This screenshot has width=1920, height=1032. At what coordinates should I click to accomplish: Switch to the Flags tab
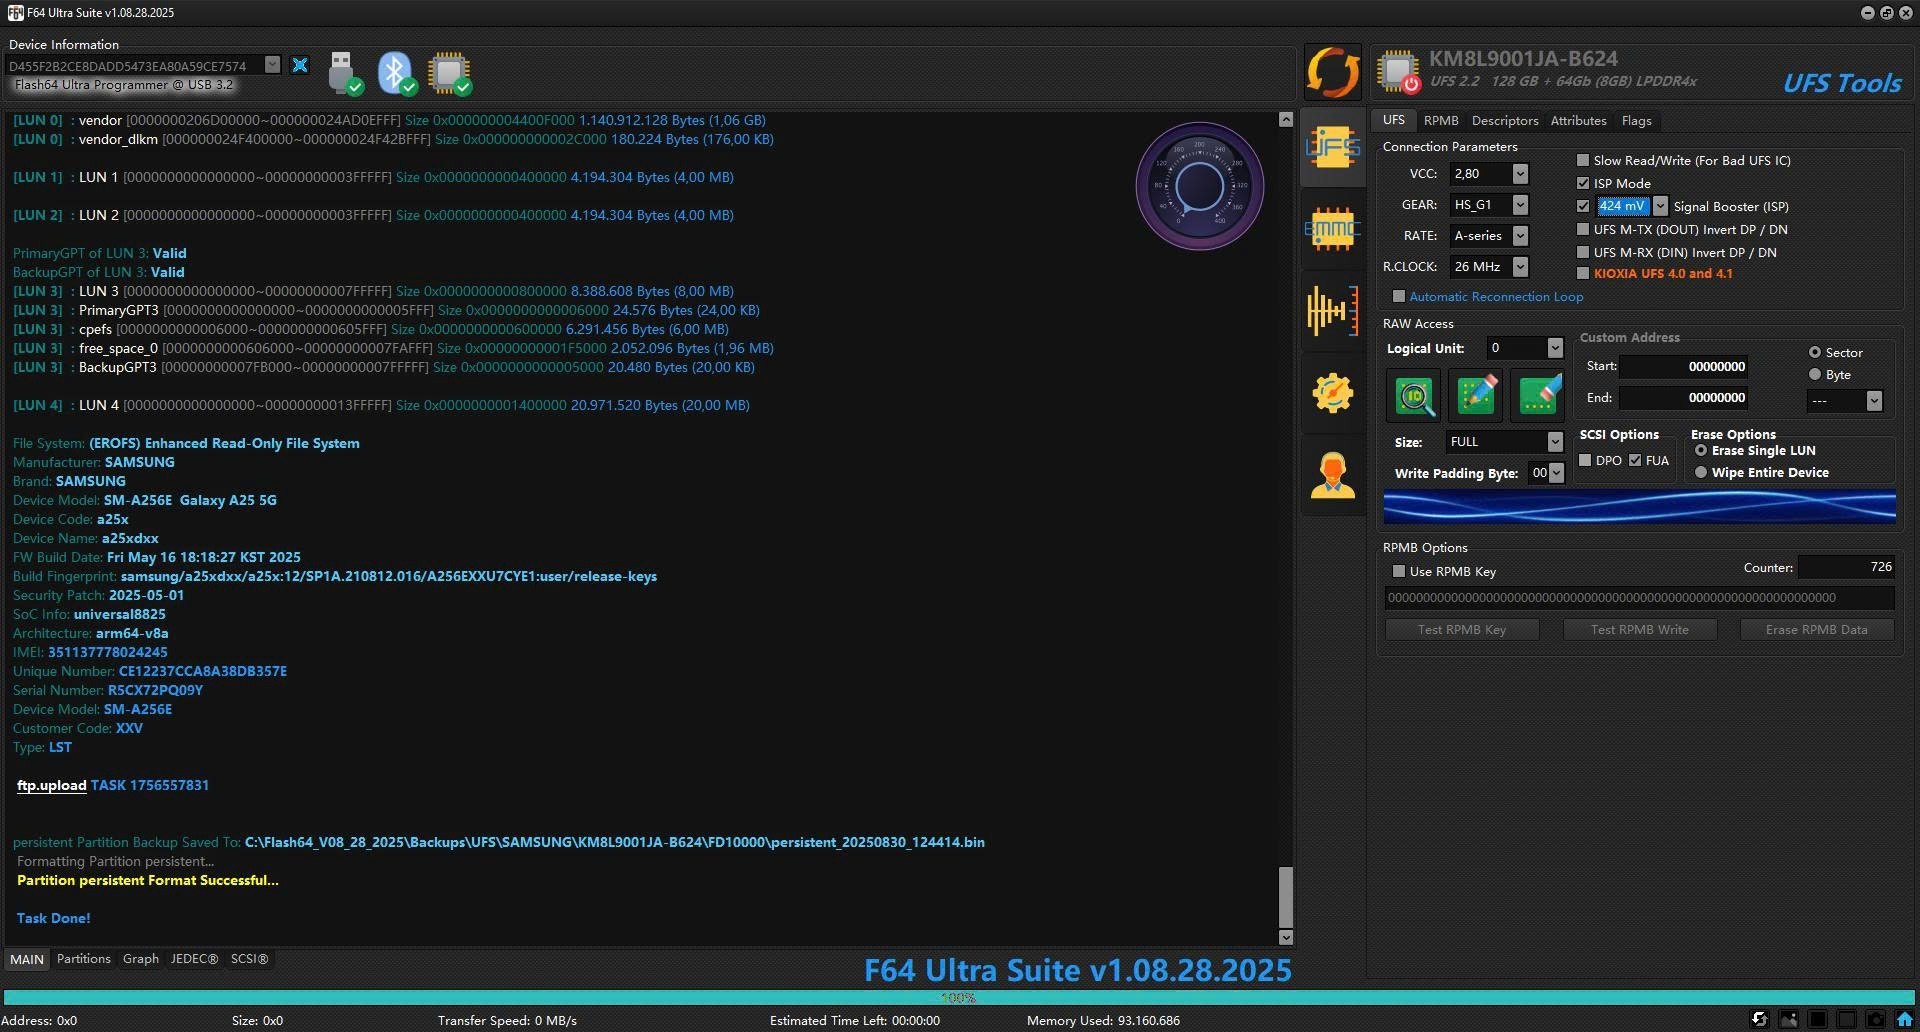pos(1636,120)
